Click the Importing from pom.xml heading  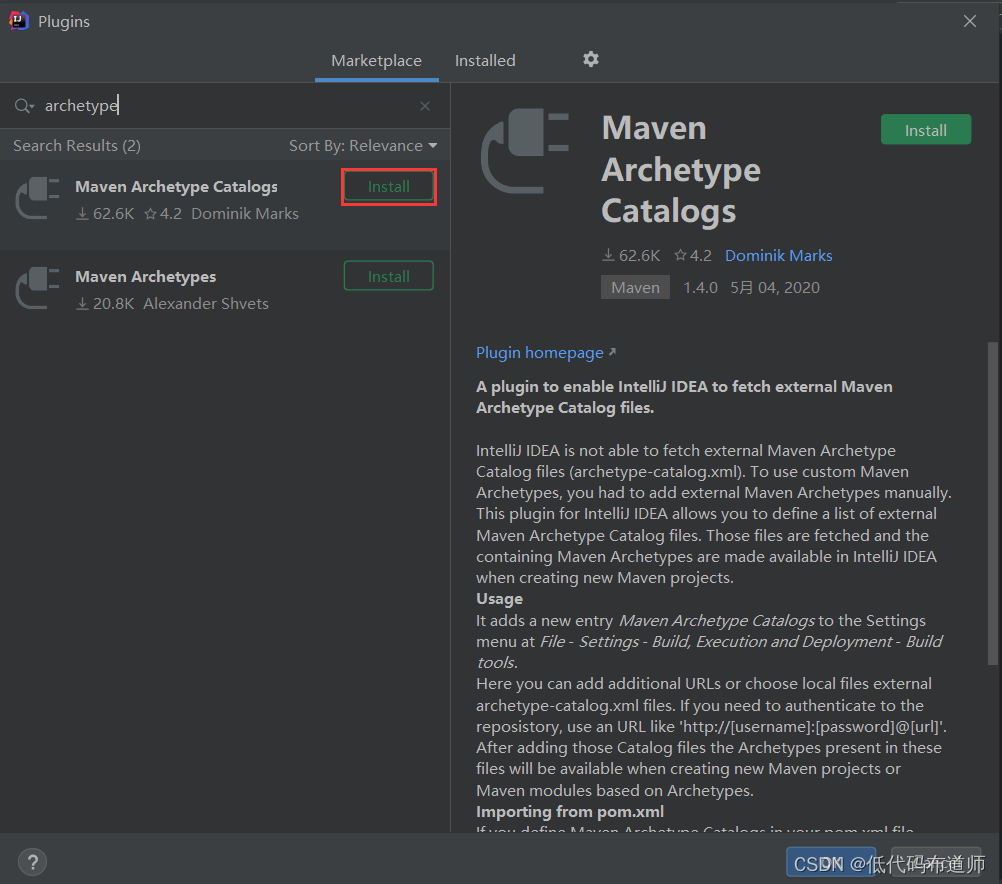pyautogui.click(x=569, y=812)
